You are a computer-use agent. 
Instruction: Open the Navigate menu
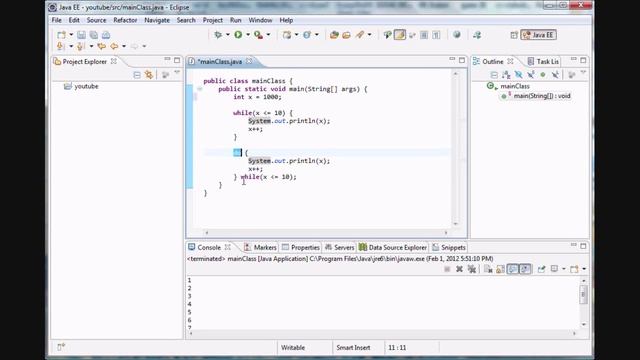(x=157, y=20)
